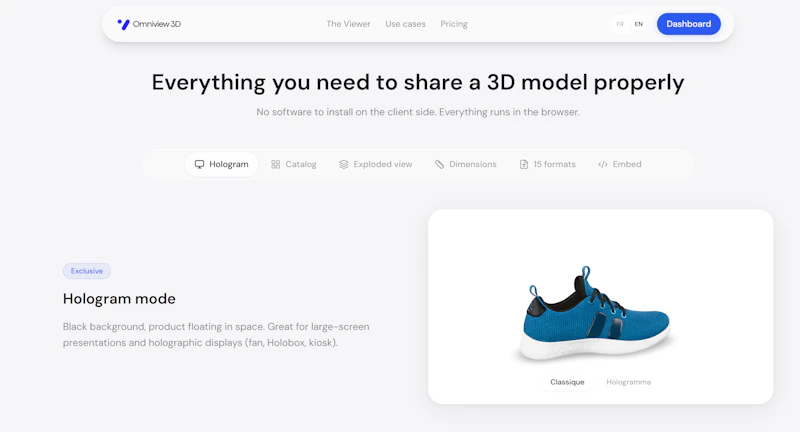Click the 'No software to install' subtitle
The width and height of the screenshot is (800, 432).
coord(418,112)
